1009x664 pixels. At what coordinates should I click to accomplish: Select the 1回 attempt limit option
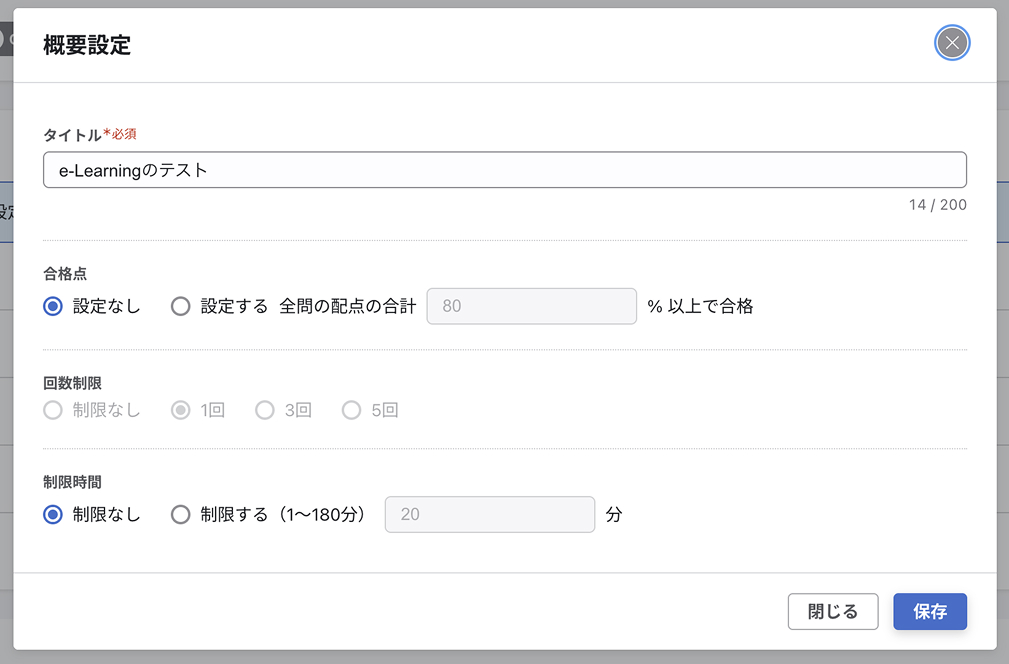(179, 410)
